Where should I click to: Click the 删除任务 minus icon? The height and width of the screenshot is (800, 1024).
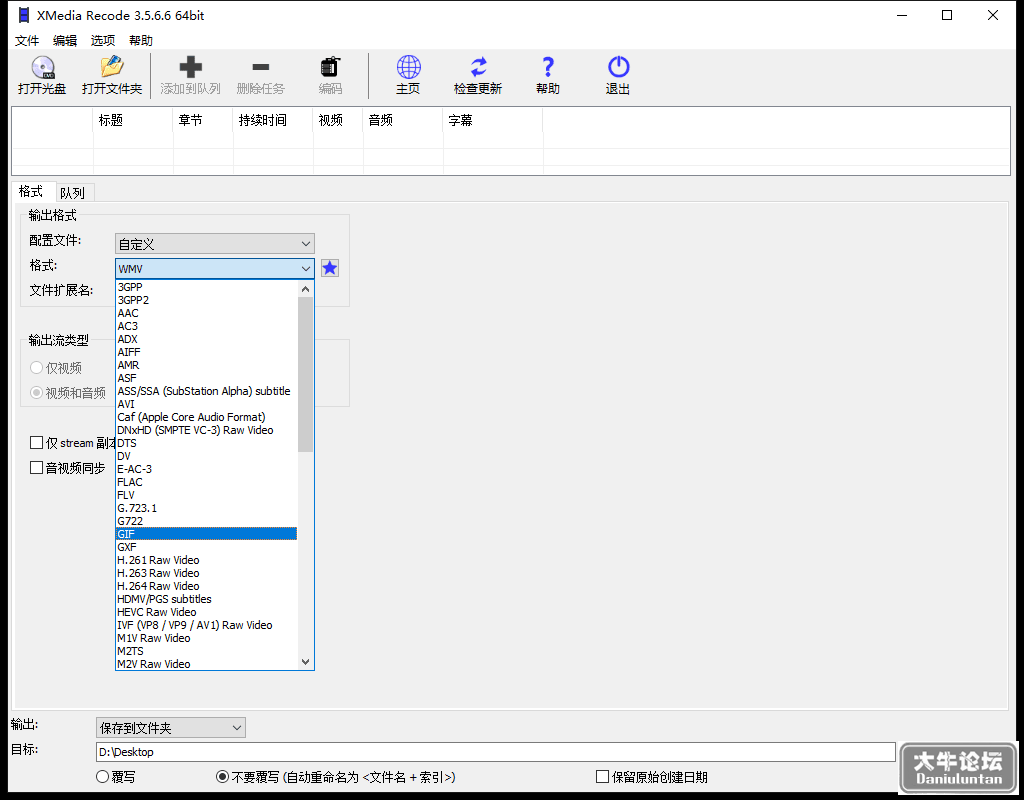(261, 67)
